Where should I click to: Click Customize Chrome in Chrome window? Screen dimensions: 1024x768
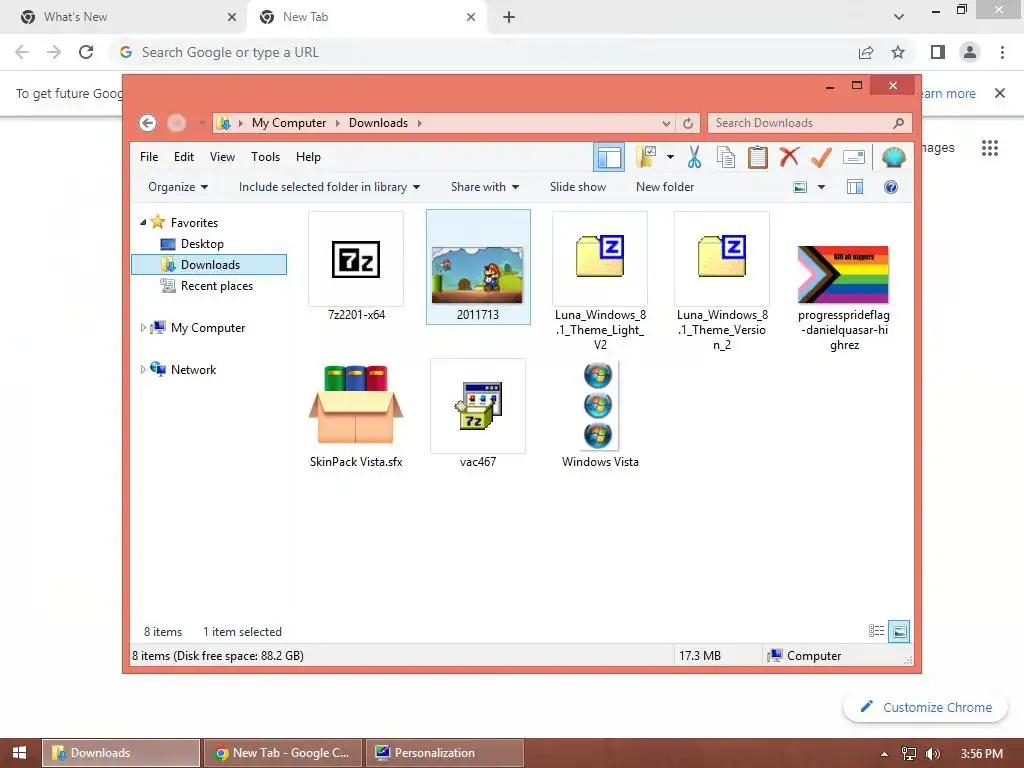[925, 707]
